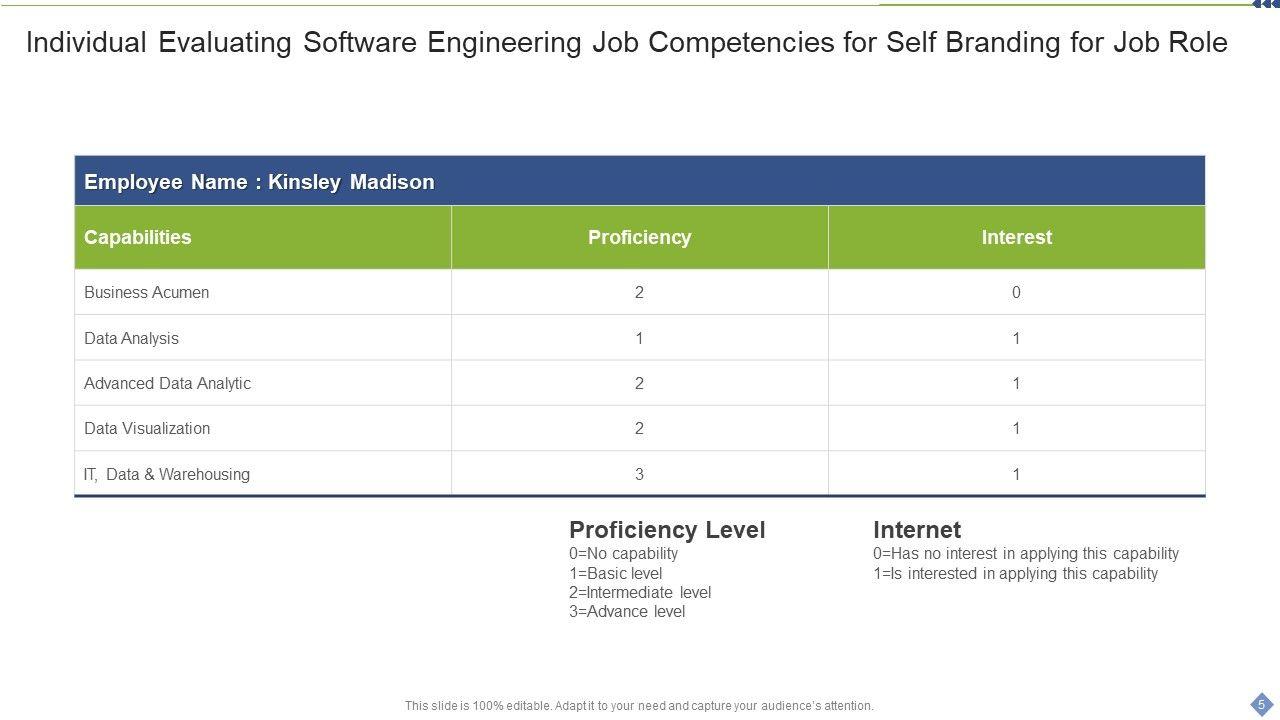The height and width of the screenshot is (720, 1280).
Task: Click the '3=Advance level' legend line
Action: tap(627, 612)
